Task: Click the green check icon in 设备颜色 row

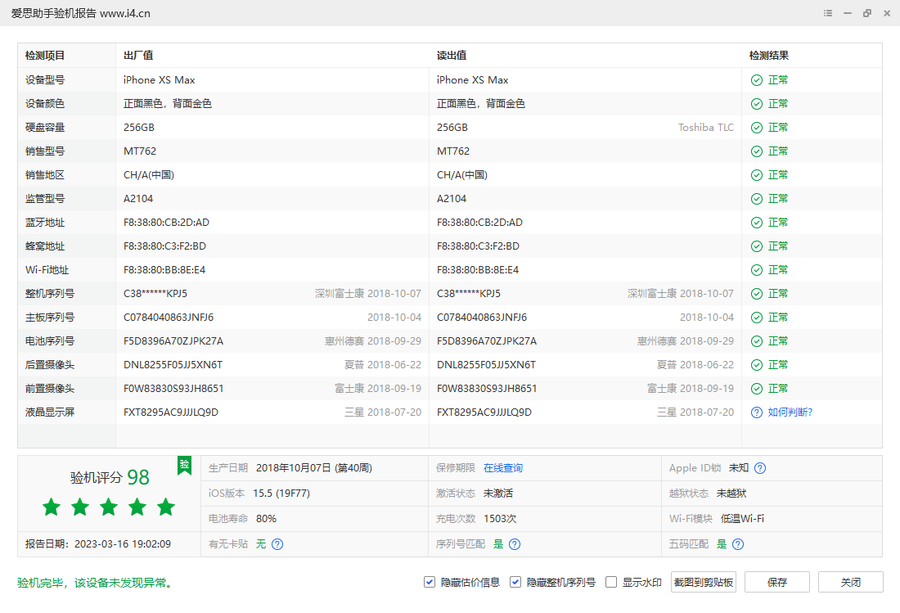Action: coord(757,104)
